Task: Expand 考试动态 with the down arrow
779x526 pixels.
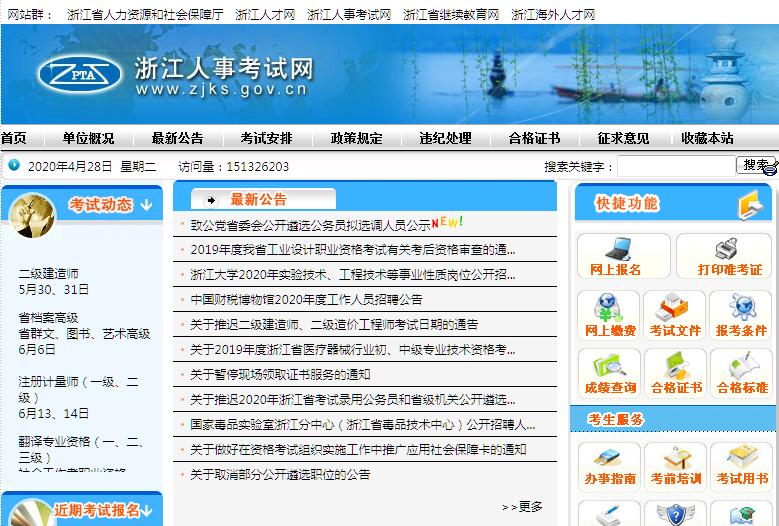Action: pyautogui.click(x=146, y=205)
